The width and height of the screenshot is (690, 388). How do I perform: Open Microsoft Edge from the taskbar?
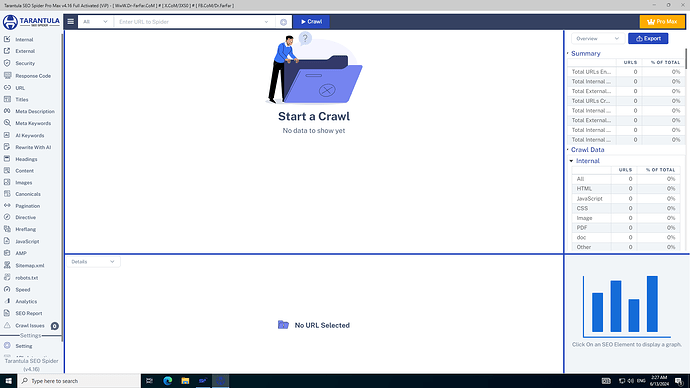tap(168, 381)
